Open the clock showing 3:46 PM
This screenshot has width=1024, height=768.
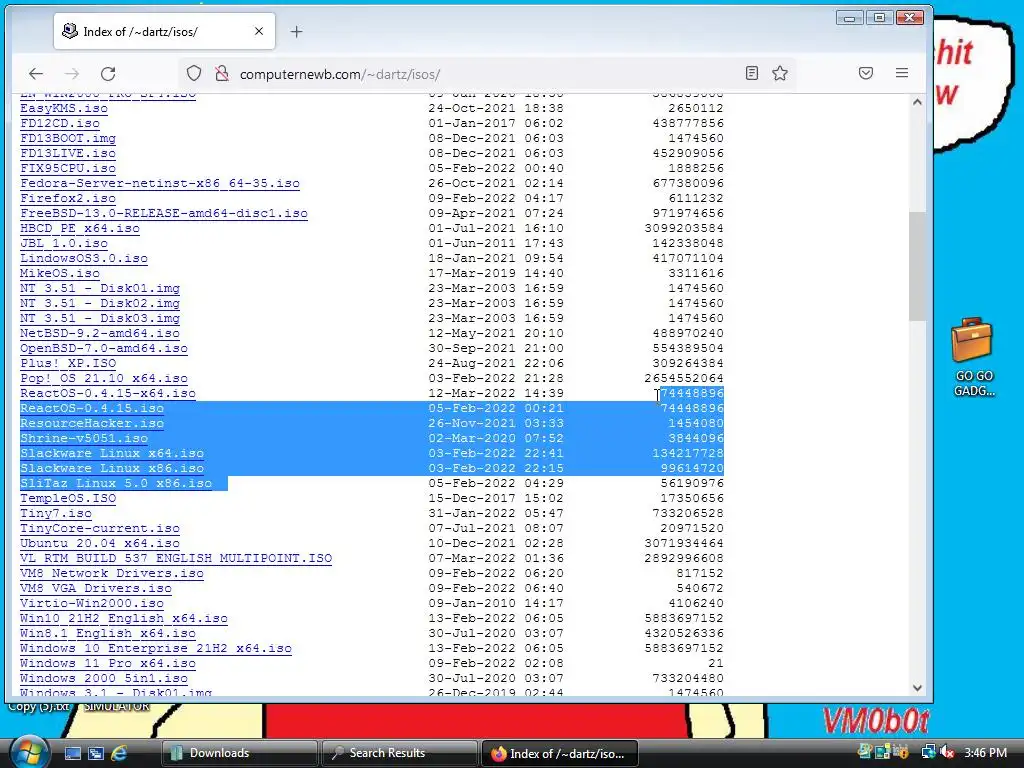[x=985, y=752]
